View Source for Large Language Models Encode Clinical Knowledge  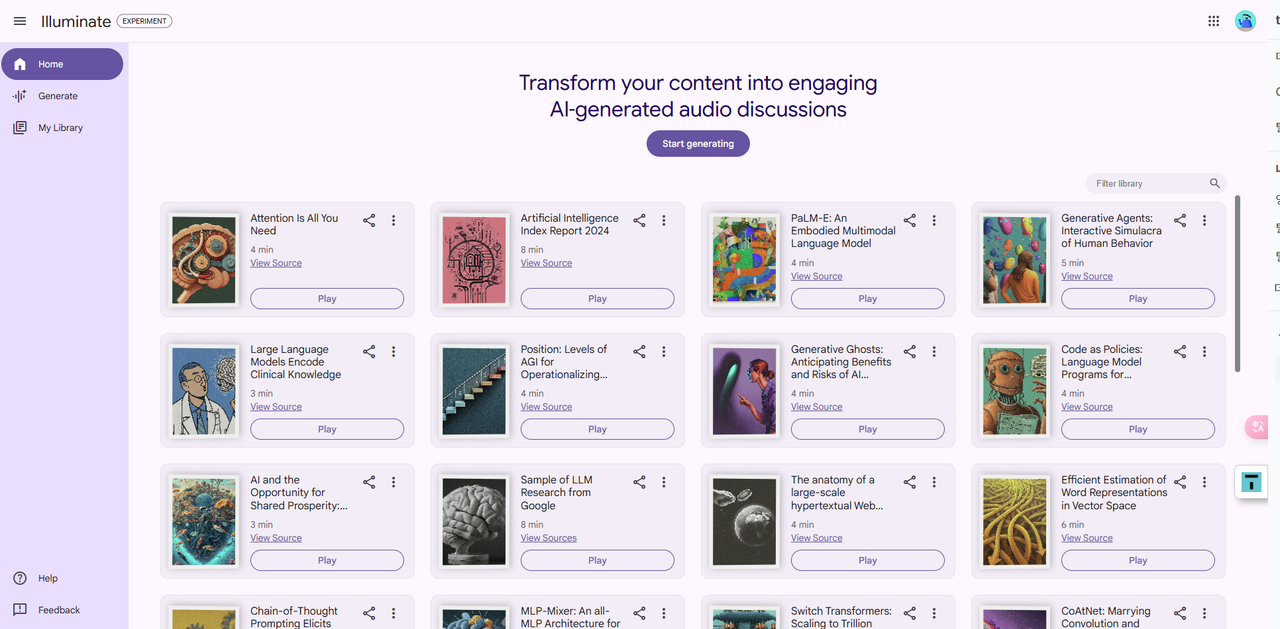(276, 407)
